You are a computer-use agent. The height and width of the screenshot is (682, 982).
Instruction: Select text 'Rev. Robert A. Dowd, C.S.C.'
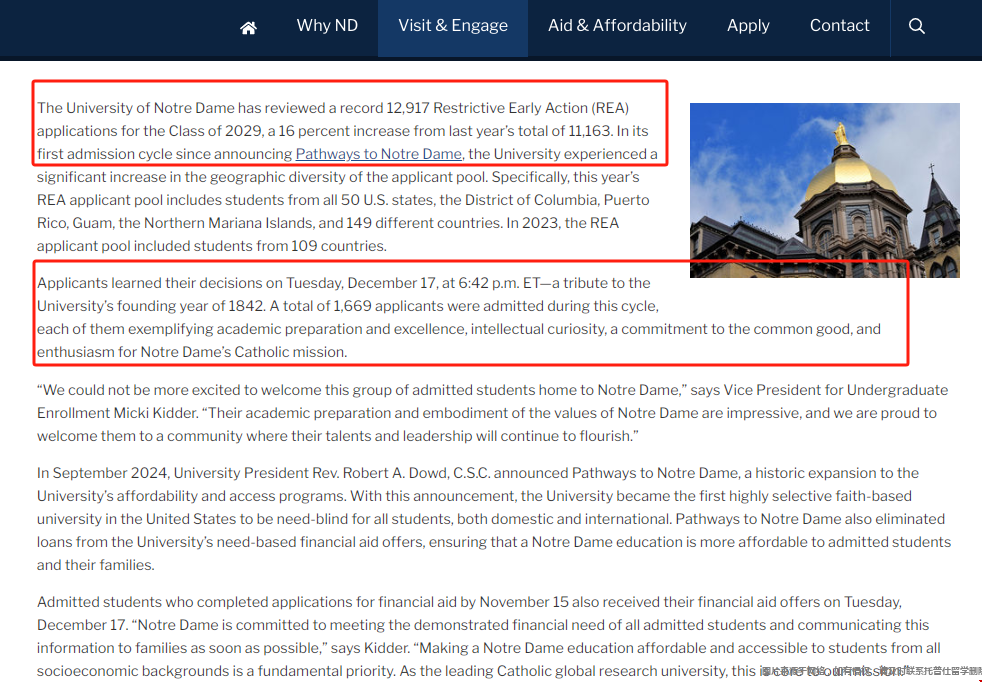(x=396, y=473)
